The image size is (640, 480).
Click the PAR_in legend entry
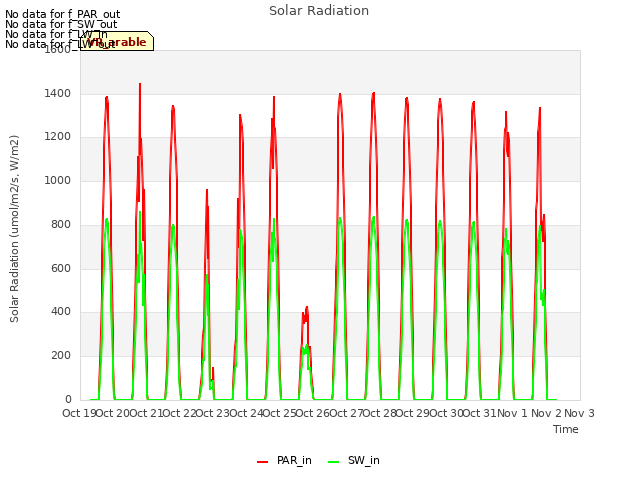pyautogui.click(x=284, y=460)
